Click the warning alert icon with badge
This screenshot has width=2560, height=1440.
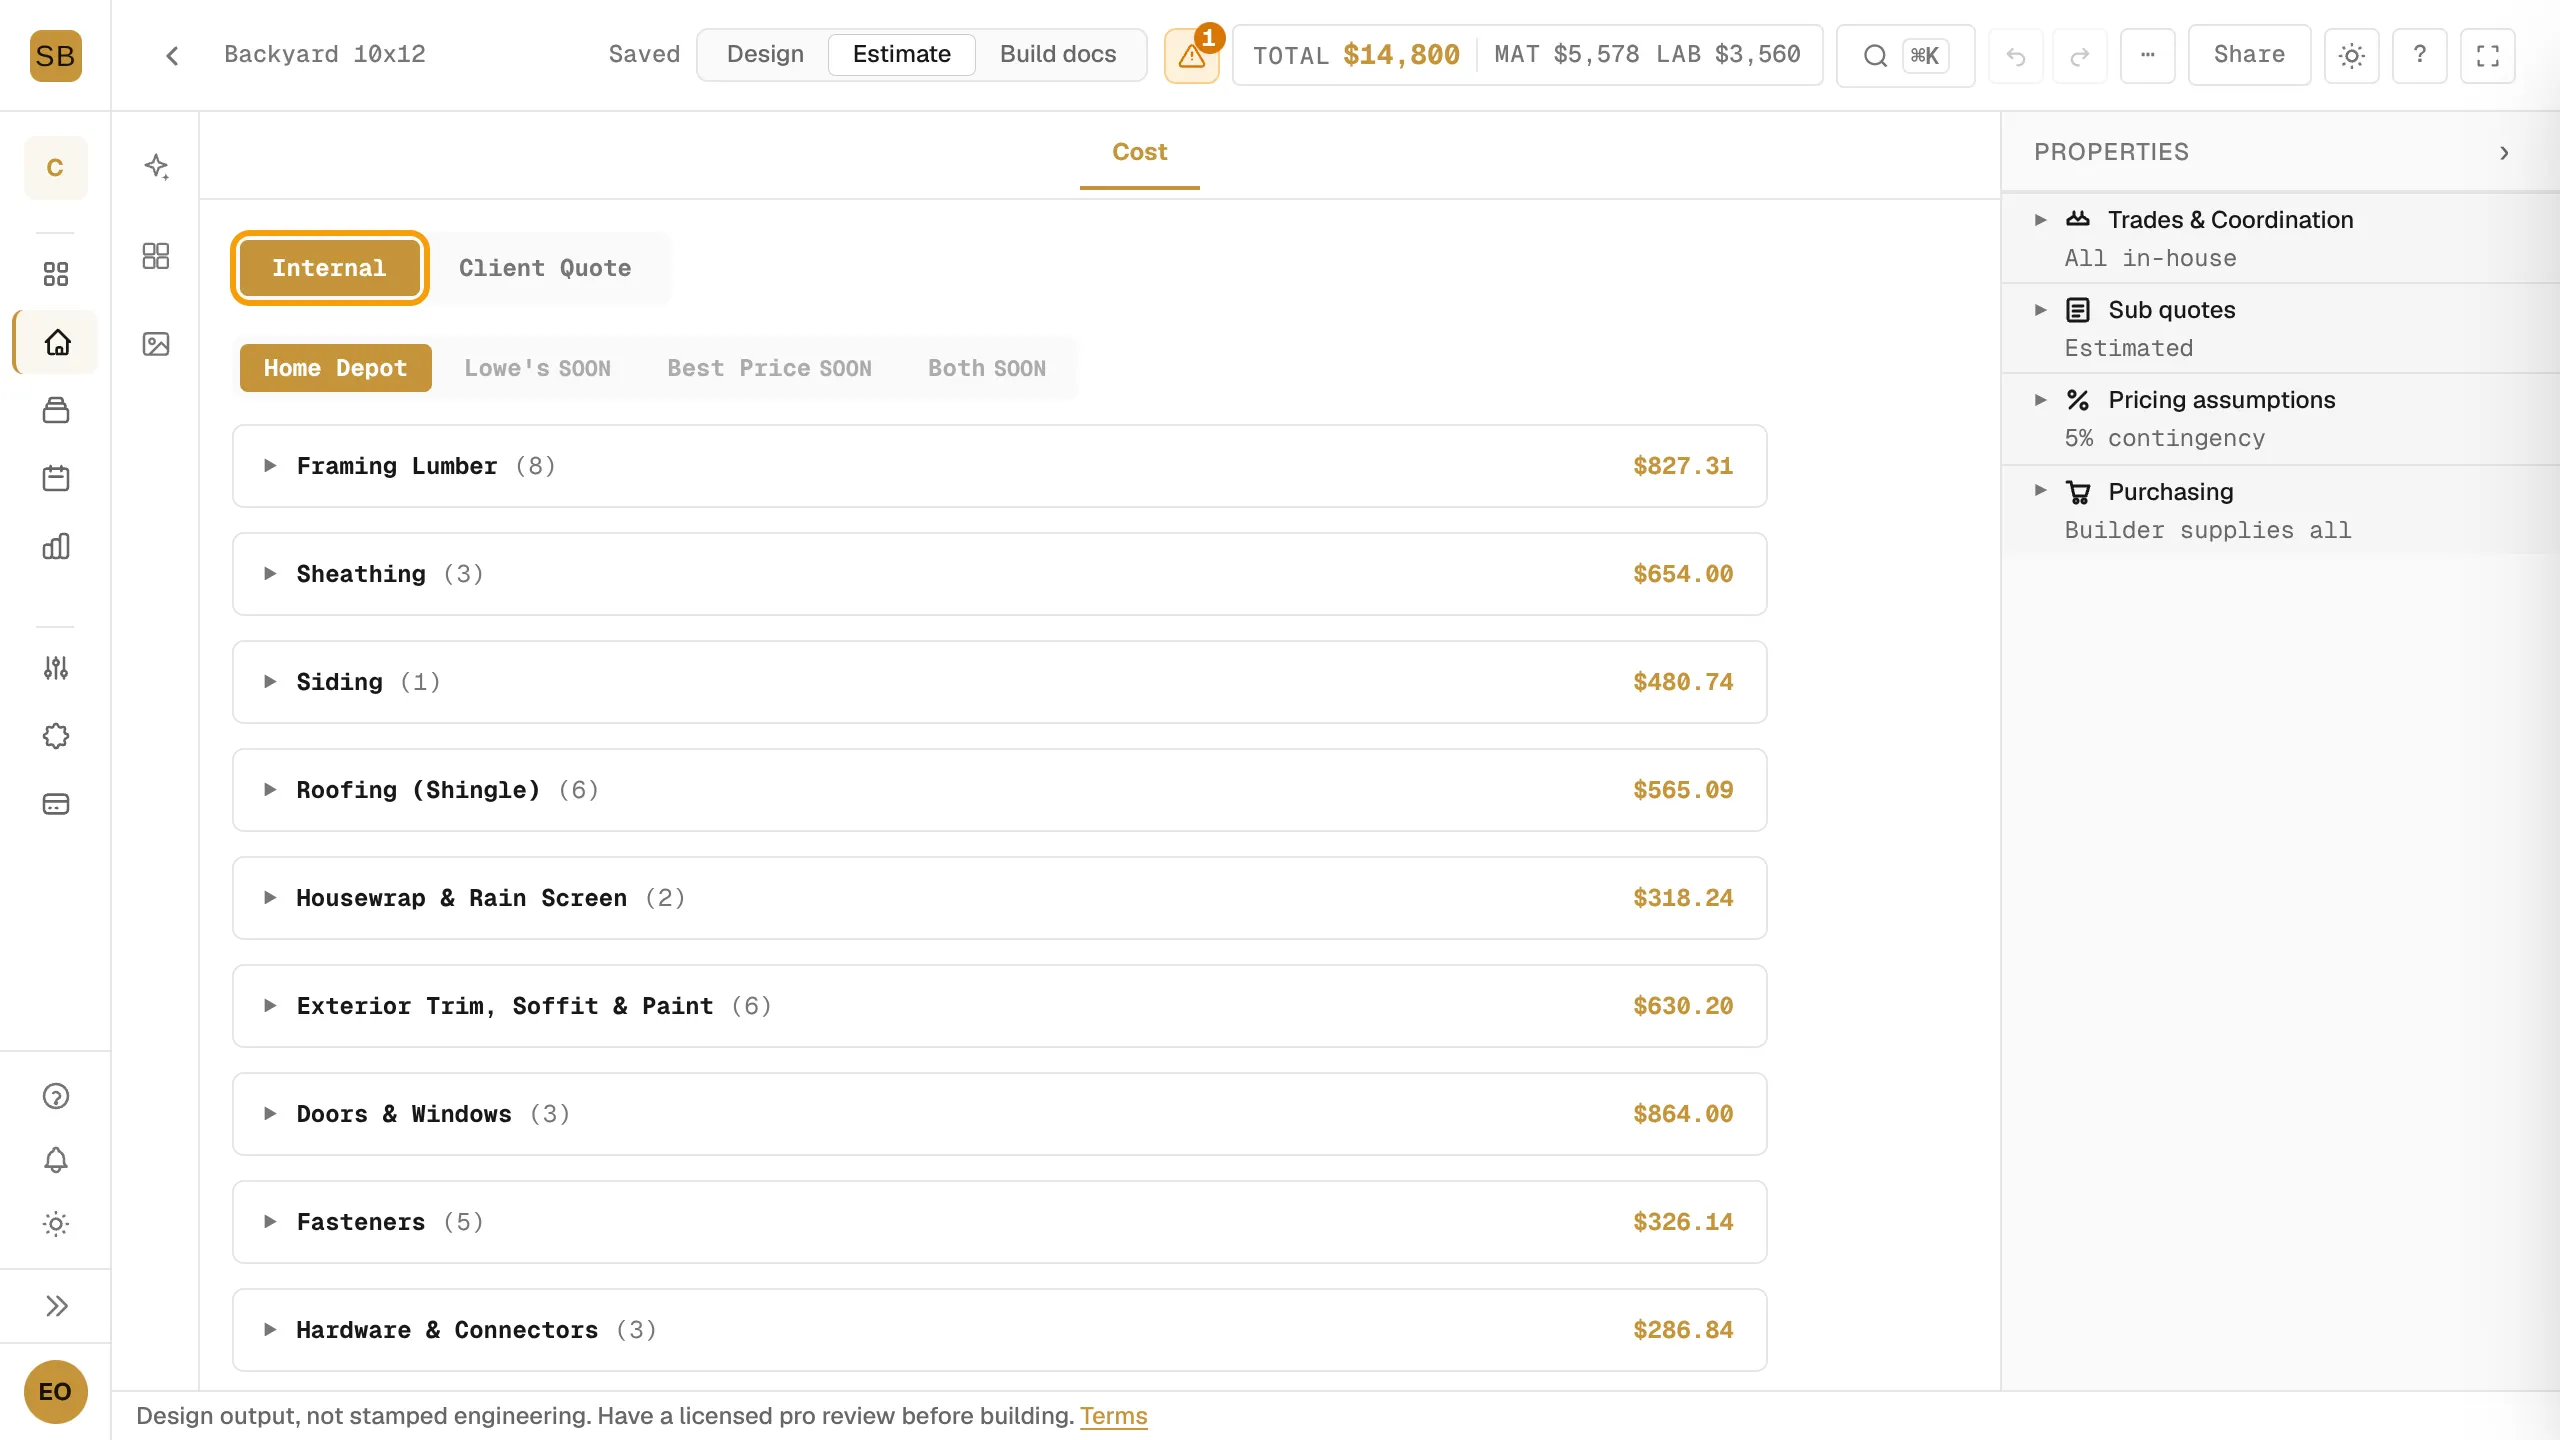pos(1191,55)
